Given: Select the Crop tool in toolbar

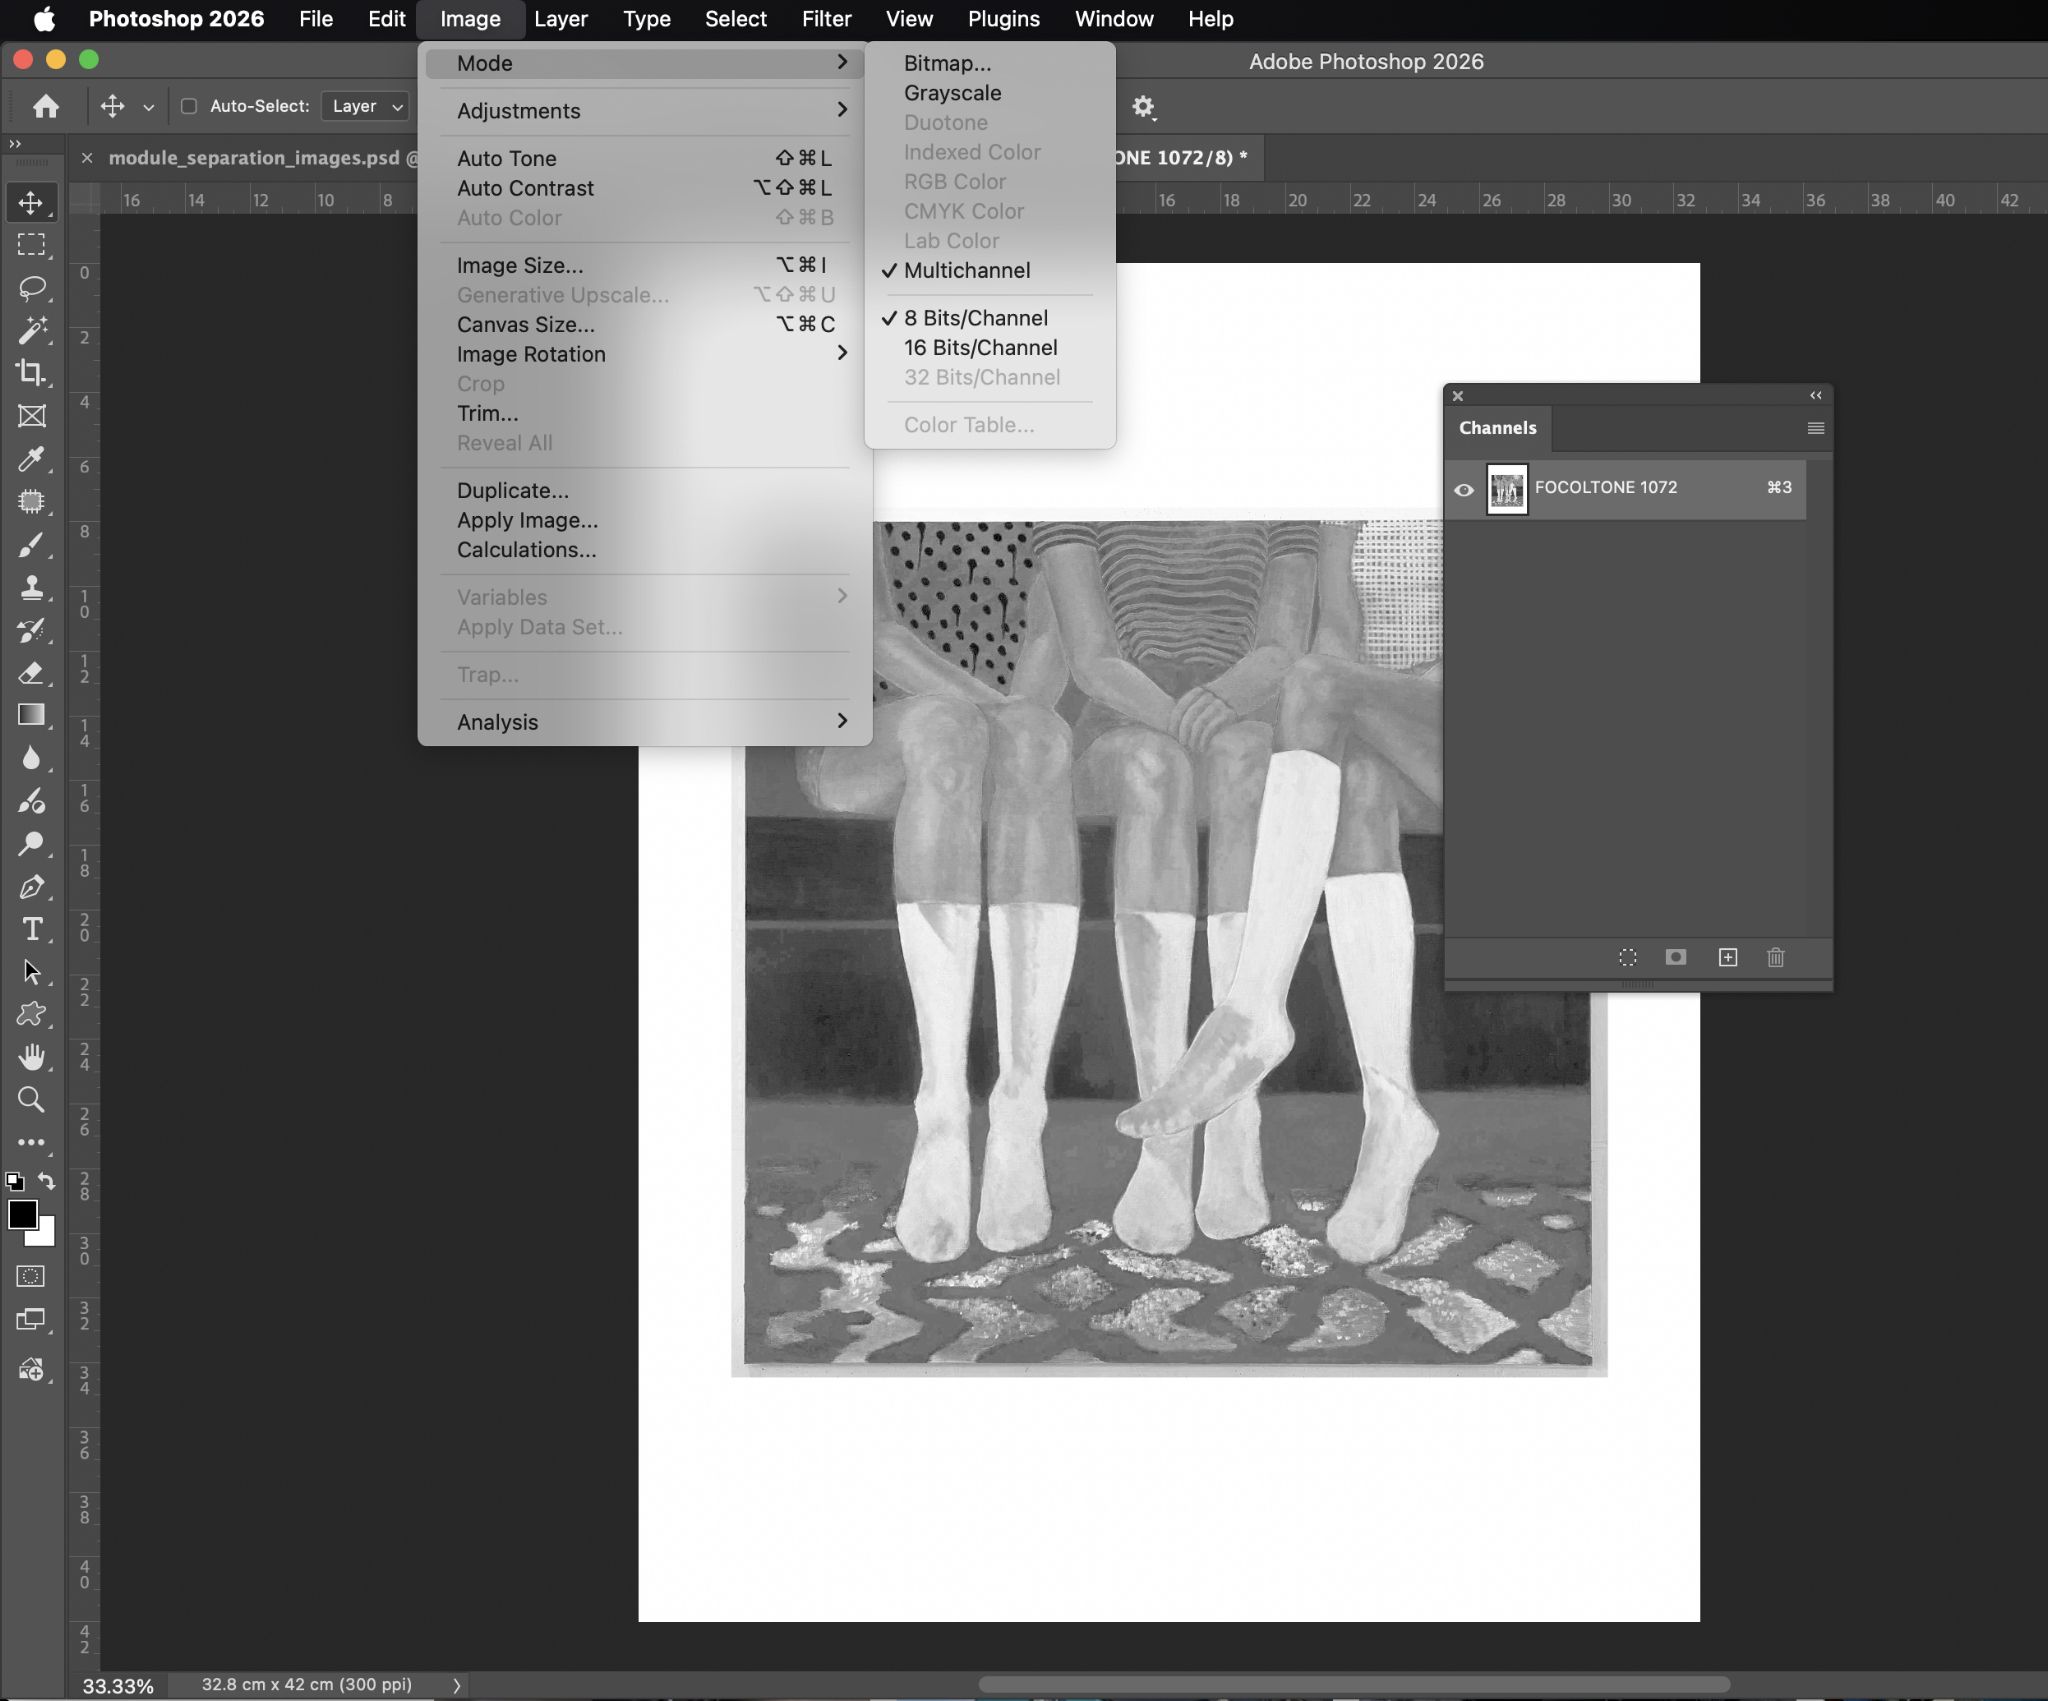Looking at the screenshot, I should (31, 373).
